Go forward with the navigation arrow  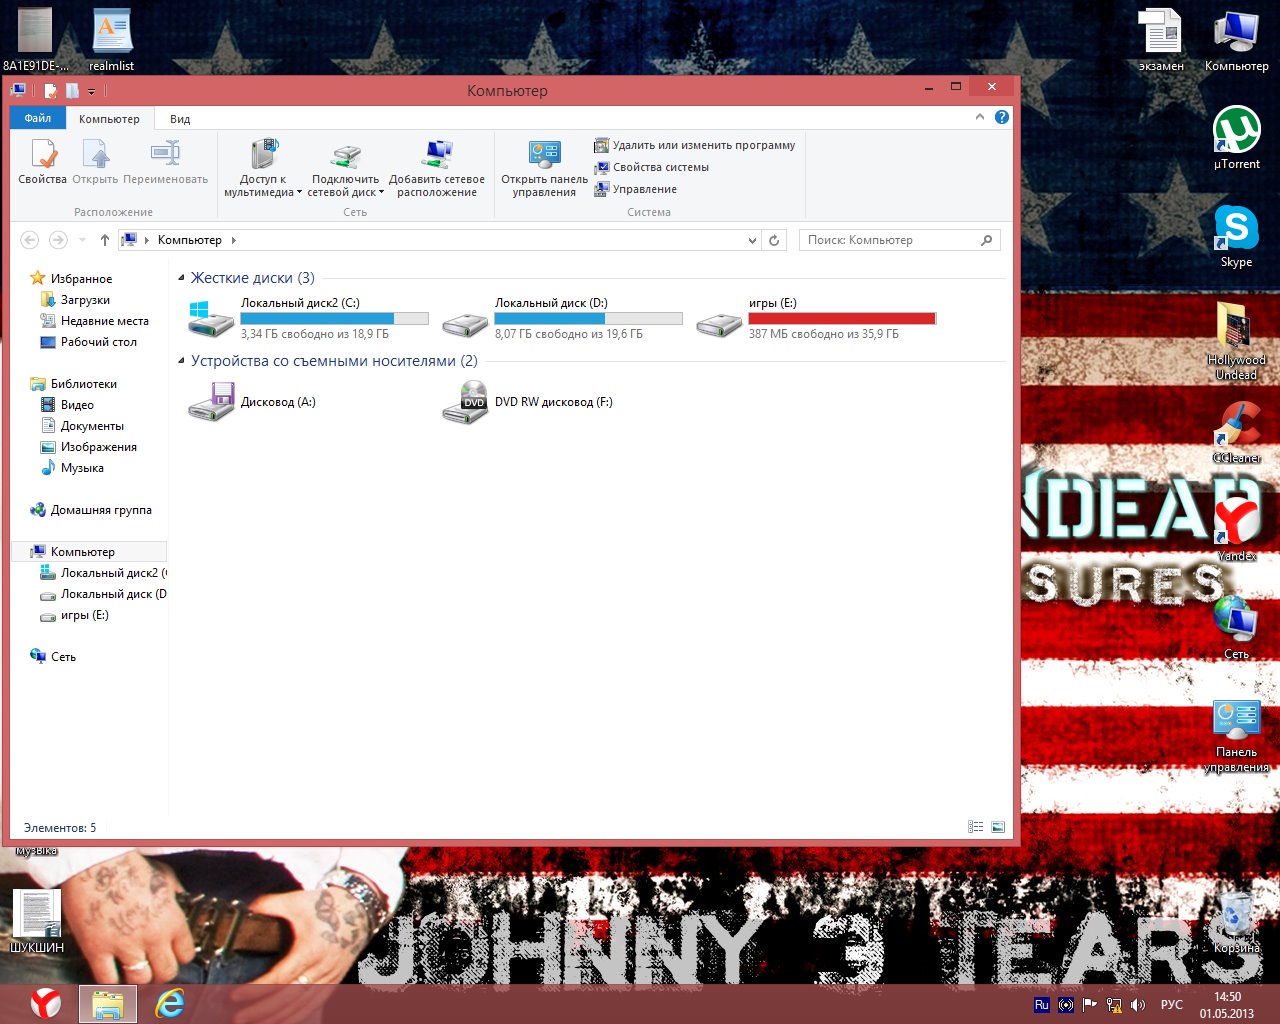[58, 240]
